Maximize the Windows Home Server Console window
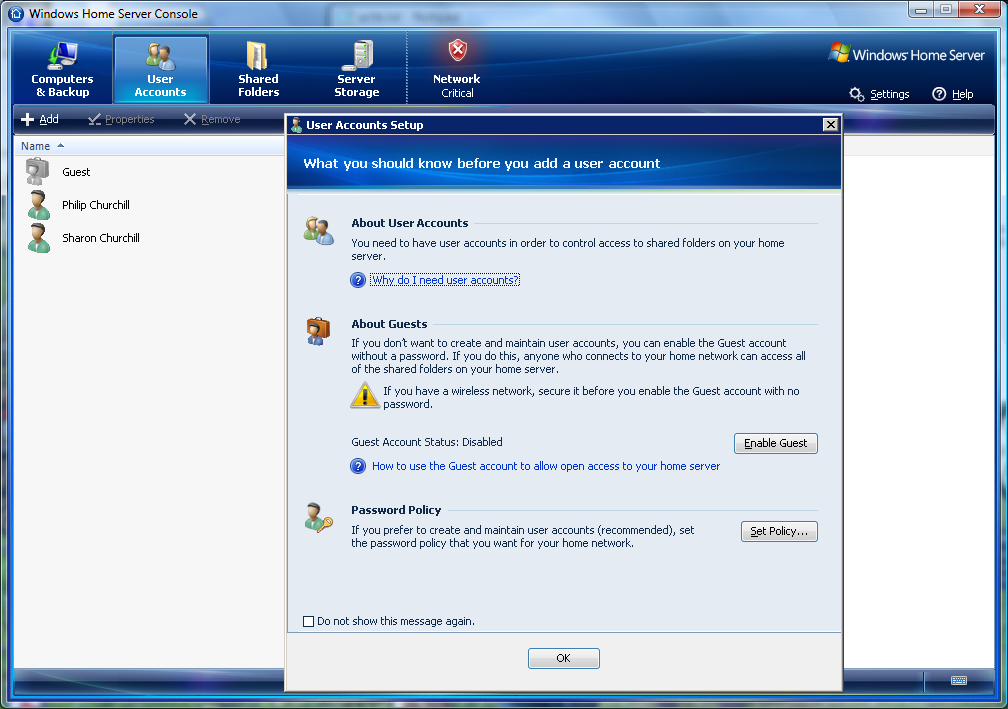 click(946, 10)
